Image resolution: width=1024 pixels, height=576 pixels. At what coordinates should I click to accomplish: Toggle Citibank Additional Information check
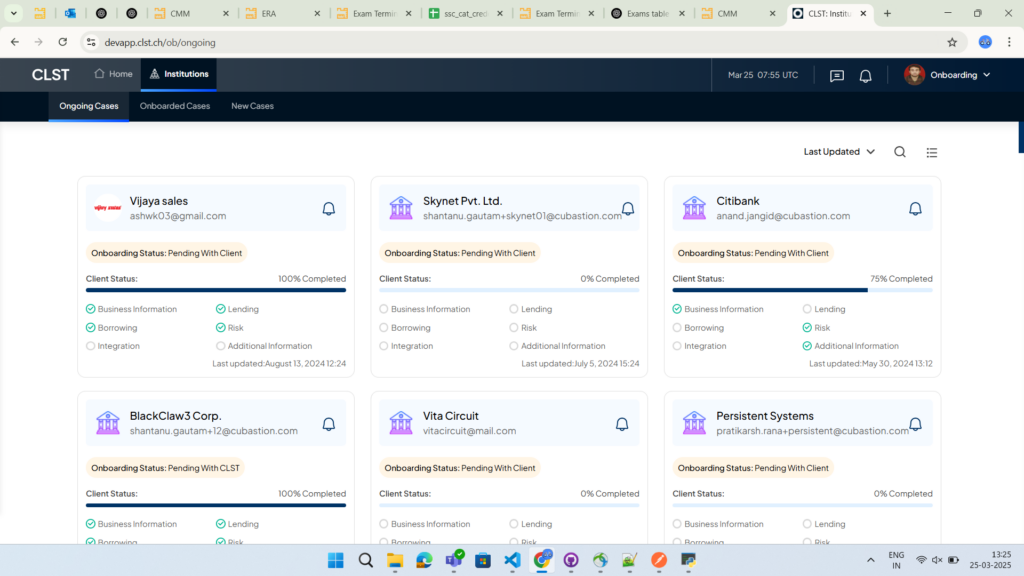807,346
